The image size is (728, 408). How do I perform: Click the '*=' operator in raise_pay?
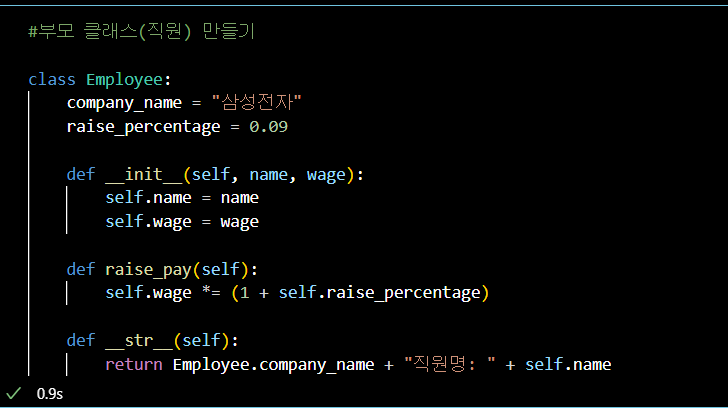[x=211, y=292]
